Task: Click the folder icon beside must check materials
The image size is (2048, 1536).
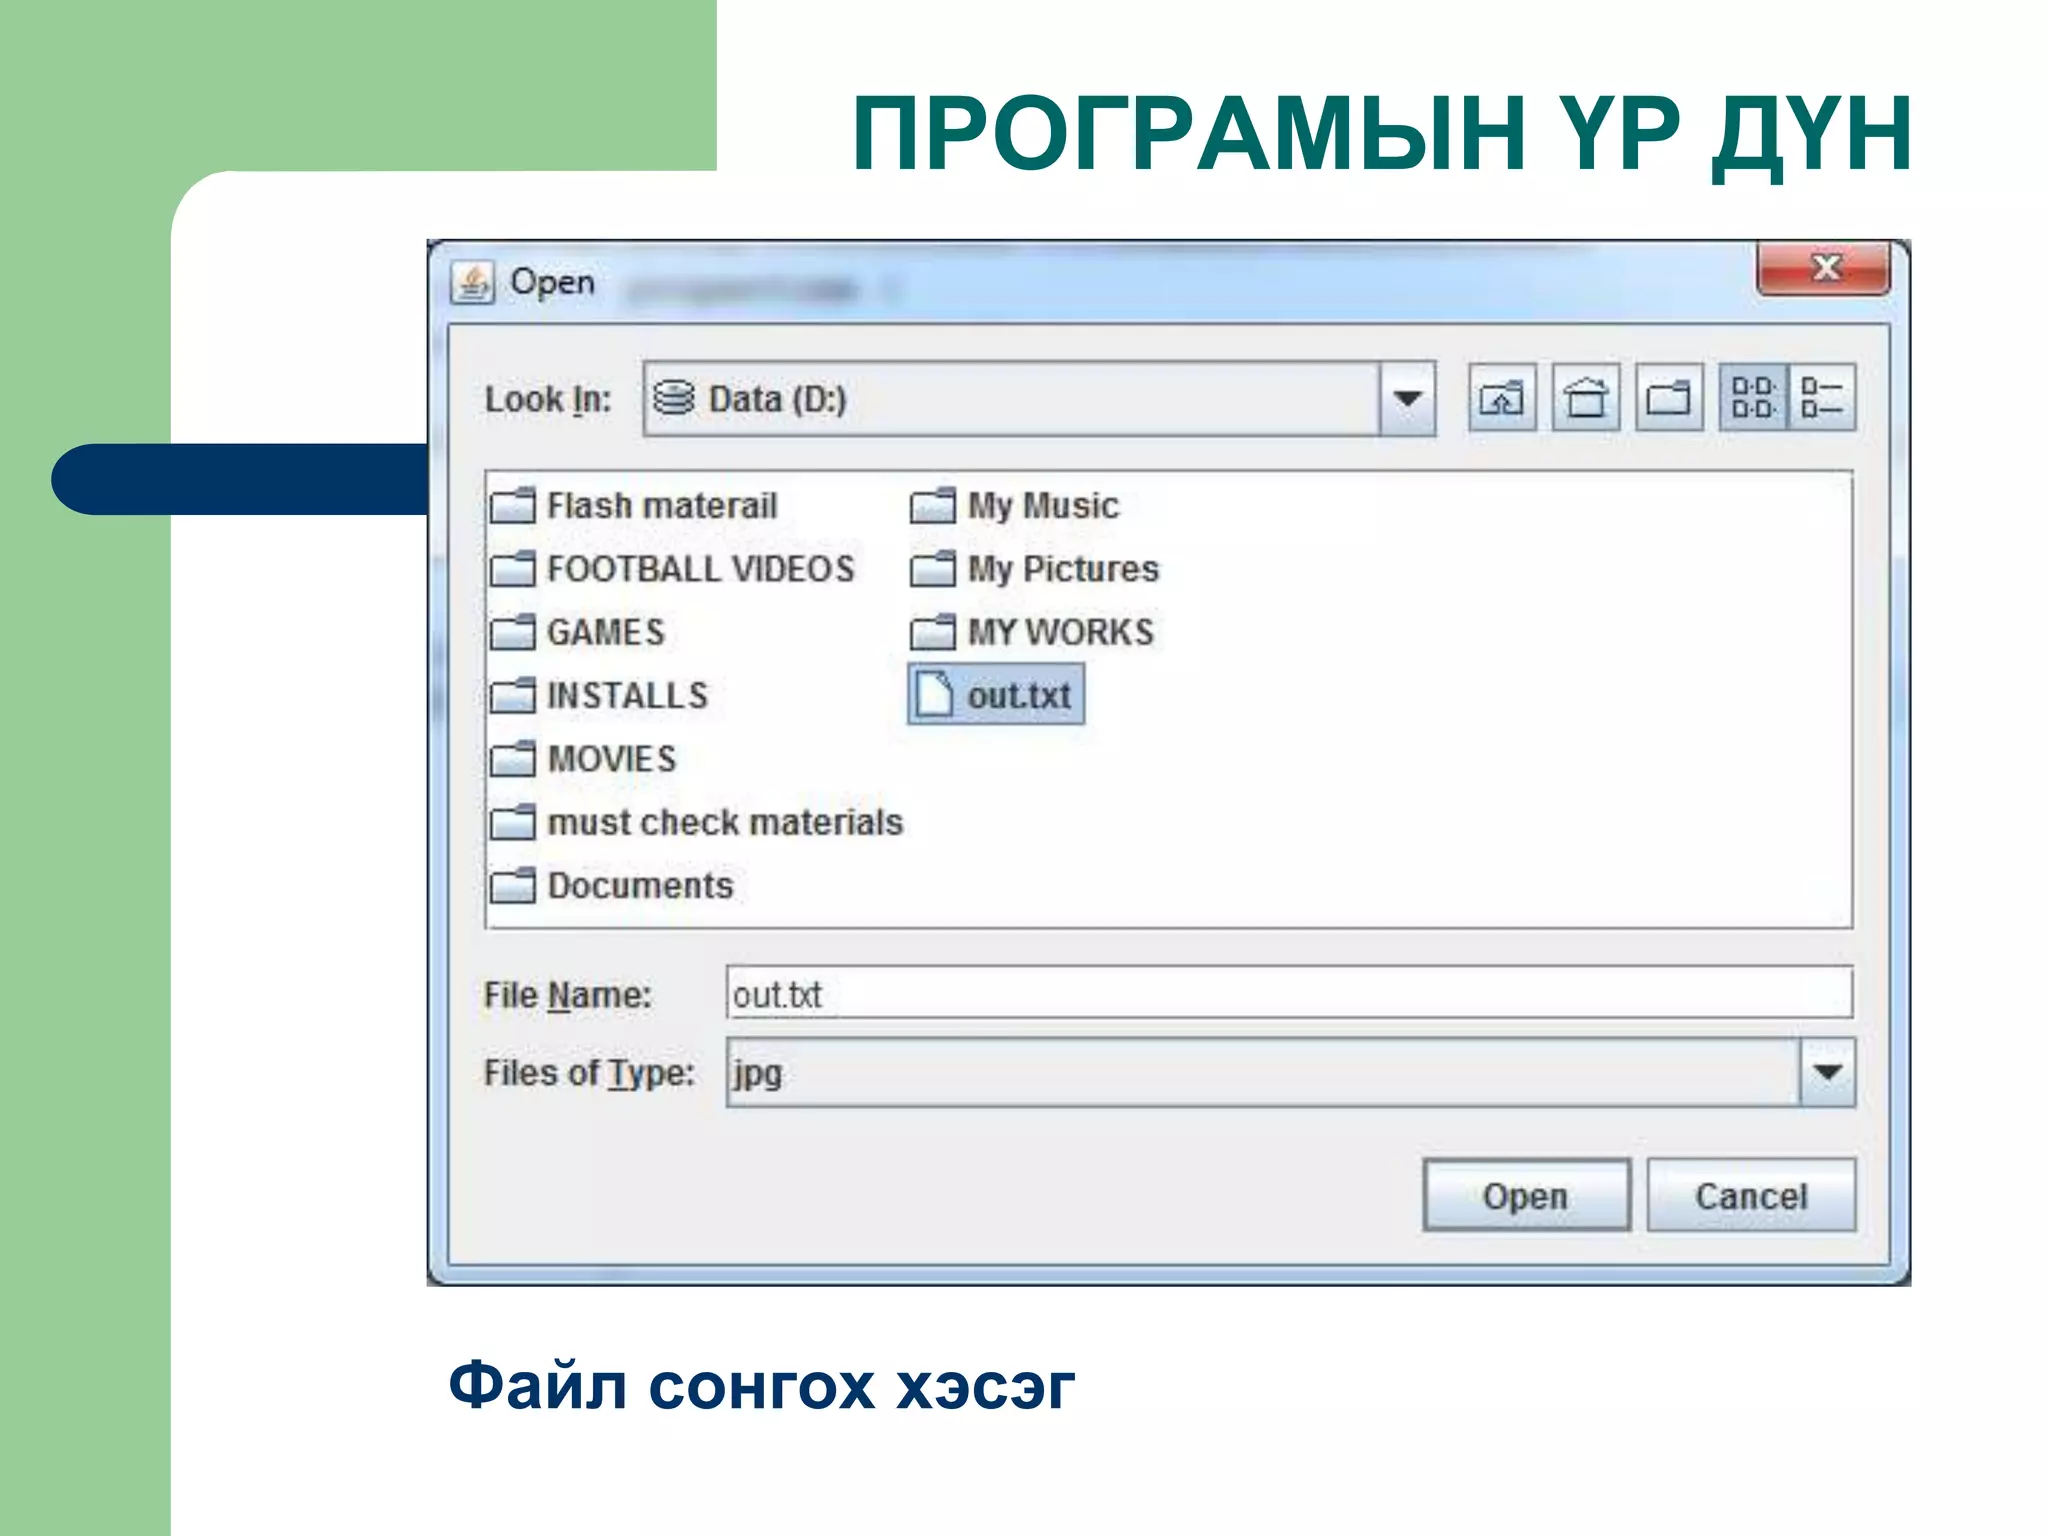Action: tap(513, 822)
